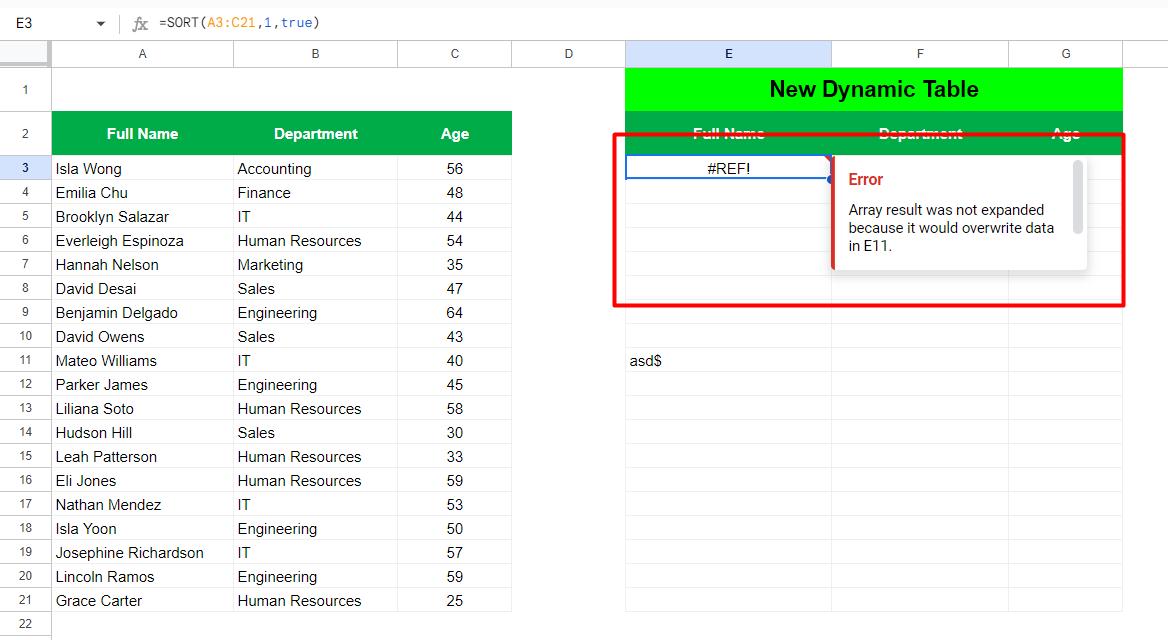
Task: Select row 1 header
Action: tap(25, 90)
